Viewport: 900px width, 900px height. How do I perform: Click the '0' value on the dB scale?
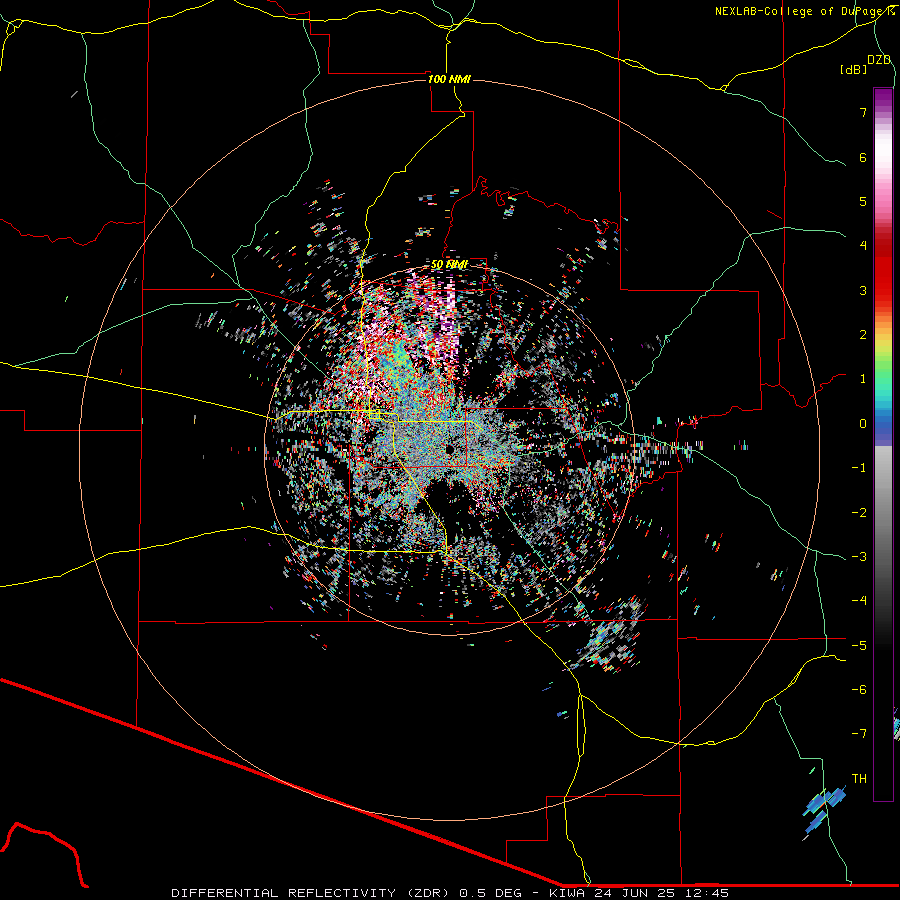pos(863,424)
